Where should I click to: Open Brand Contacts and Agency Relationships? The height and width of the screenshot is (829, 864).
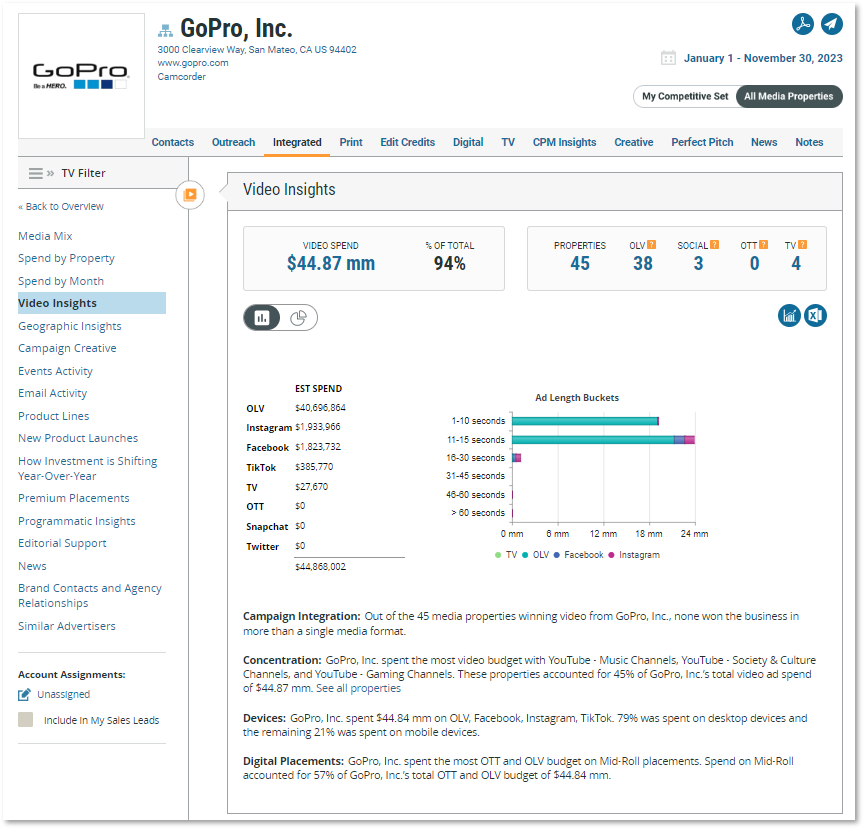[x=90, y=596]
